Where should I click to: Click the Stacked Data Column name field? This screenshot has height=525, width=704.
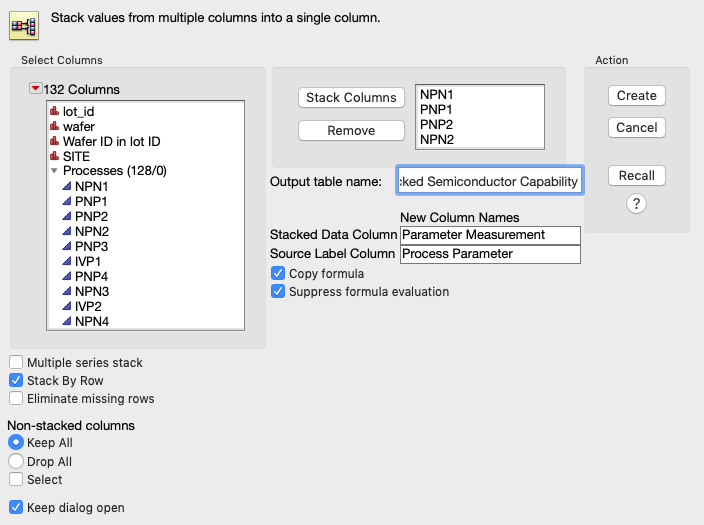(x=490, y=235)
